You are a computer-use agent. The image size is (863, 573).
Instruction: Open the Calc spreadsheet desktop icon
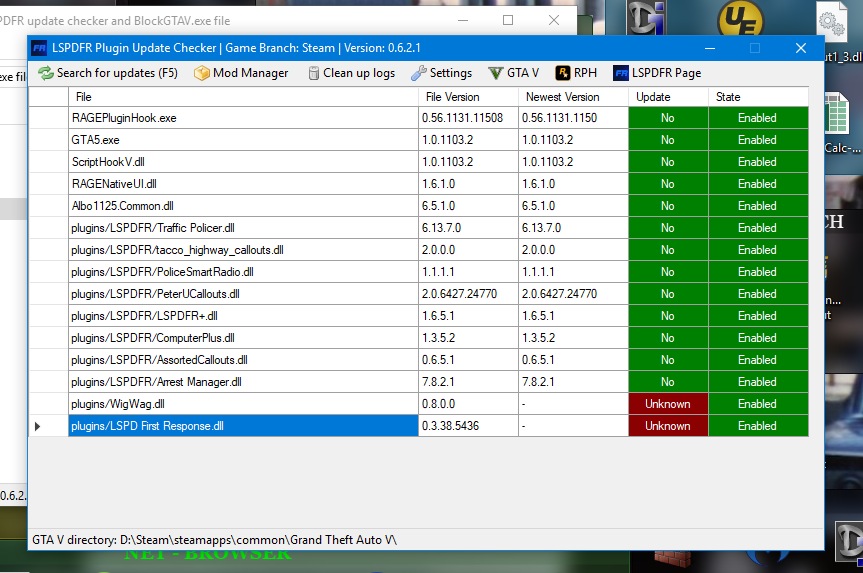pyautogui.click(x=837, y=114)
